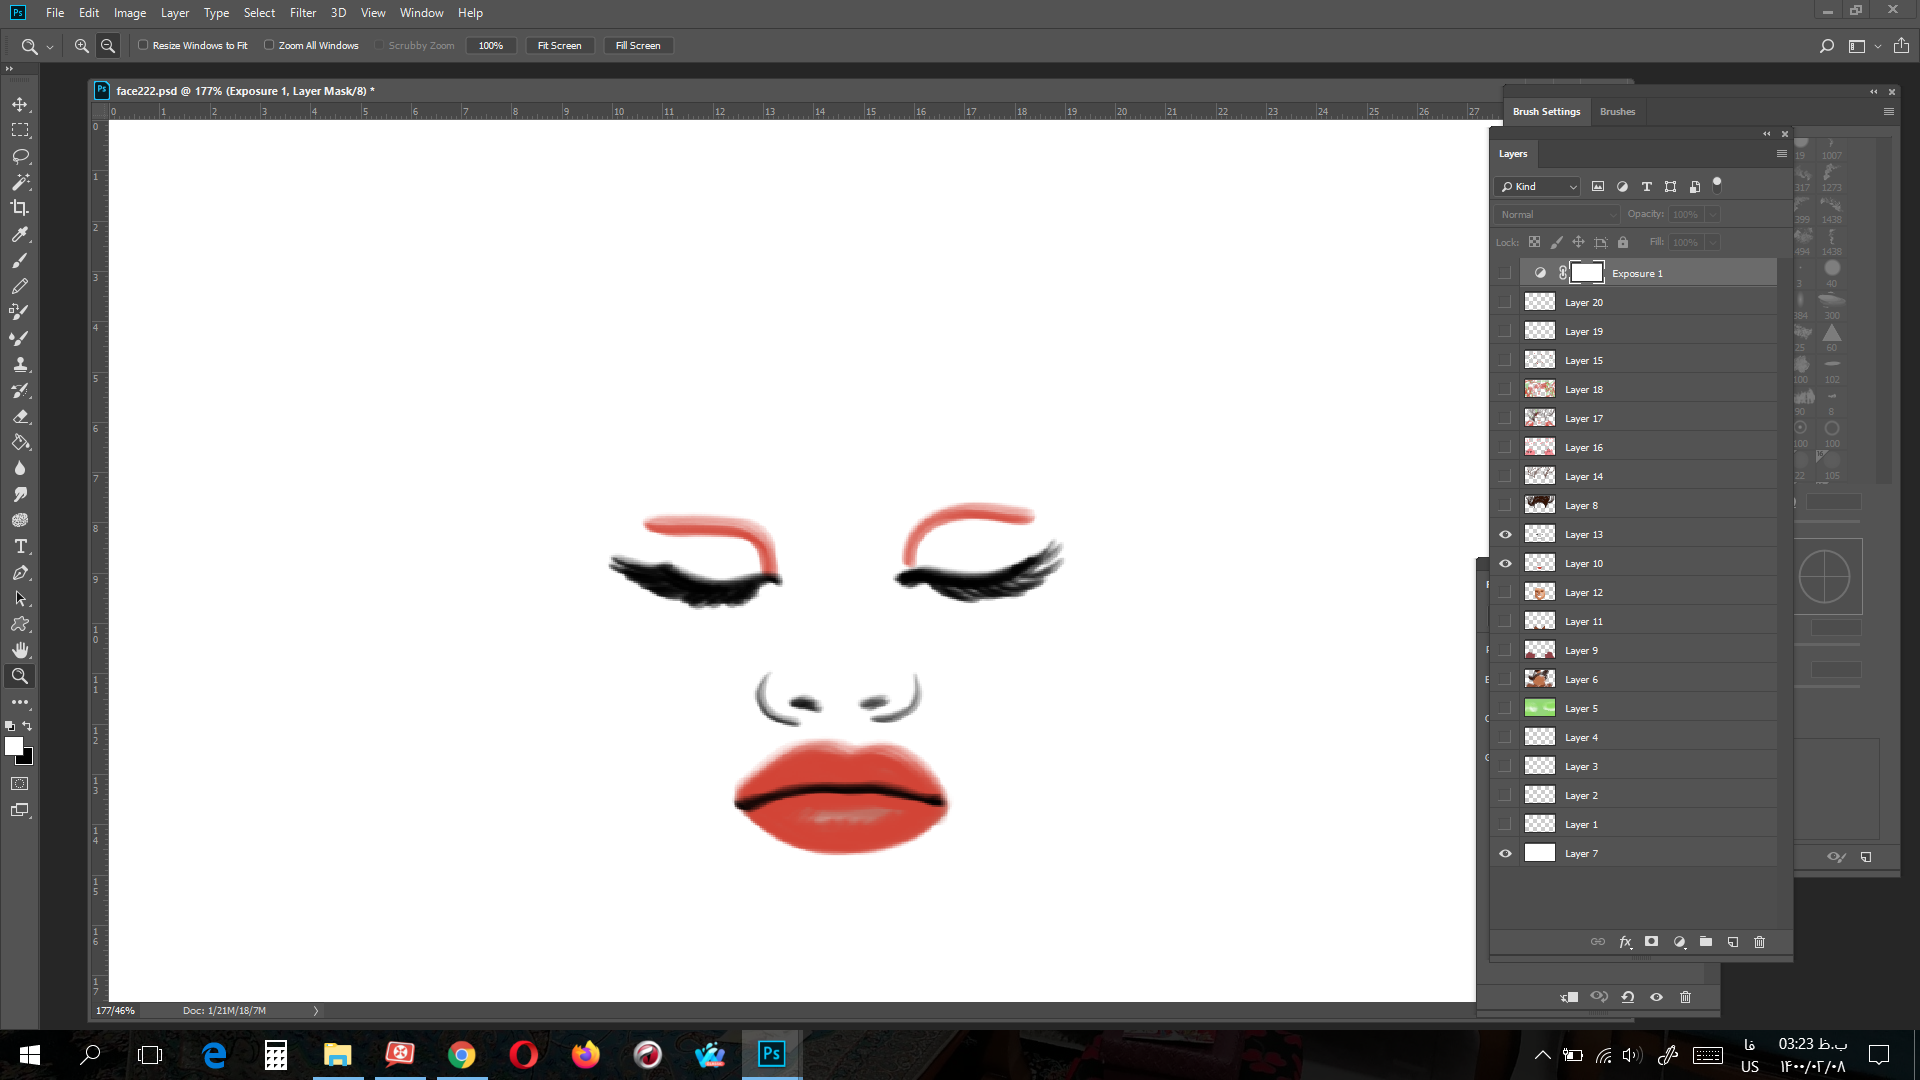Delete layer with trash icon

pos(1760,942)
